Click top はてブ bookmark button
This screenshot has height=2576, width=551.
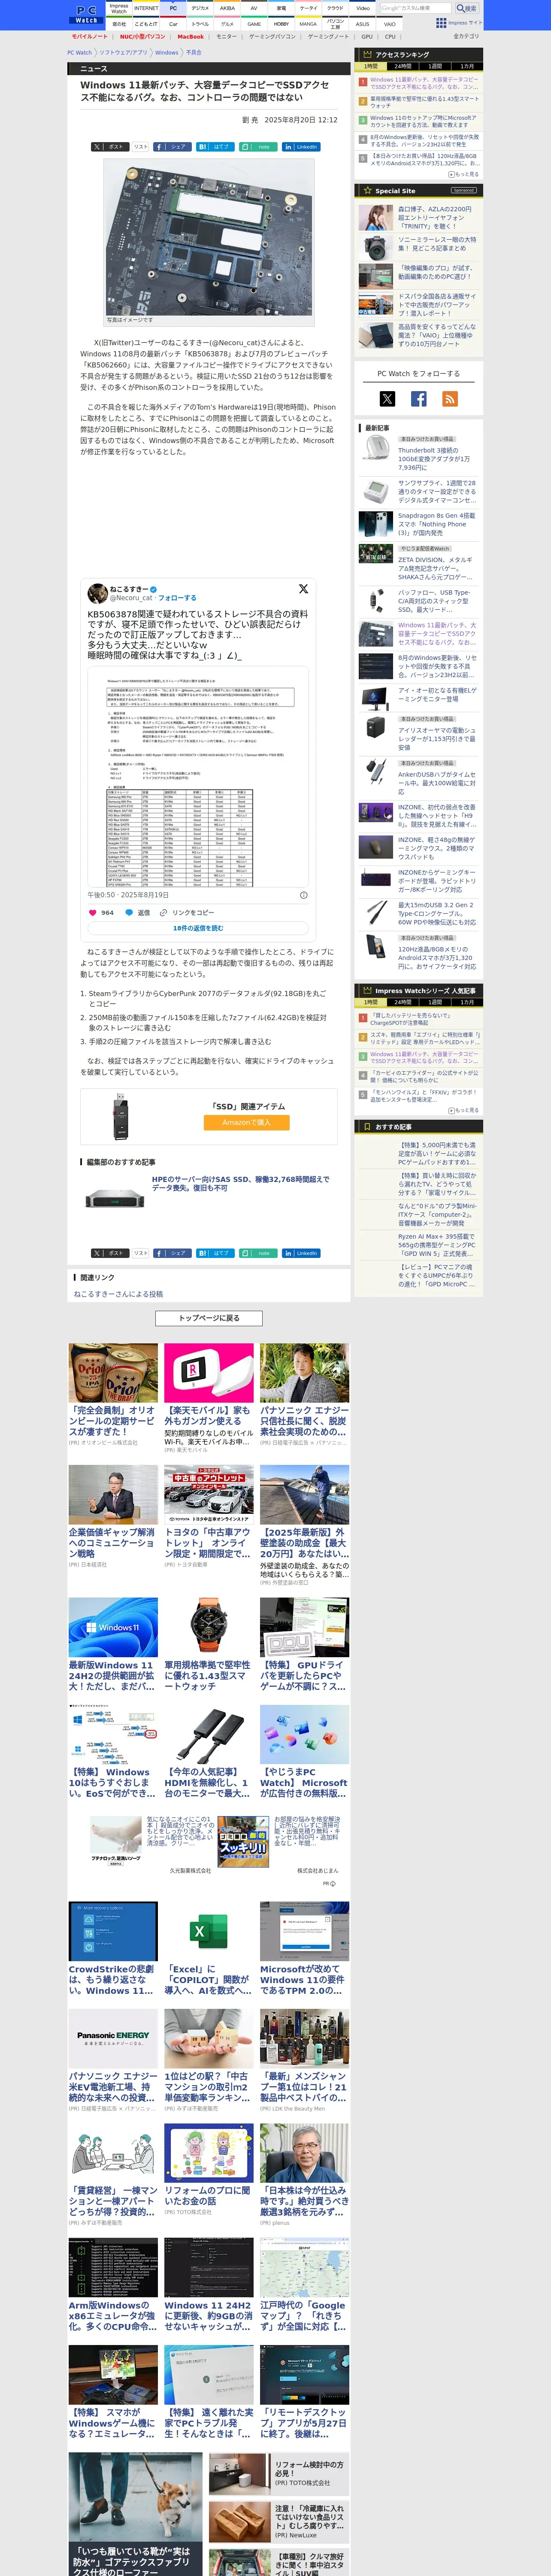[214, 146]
